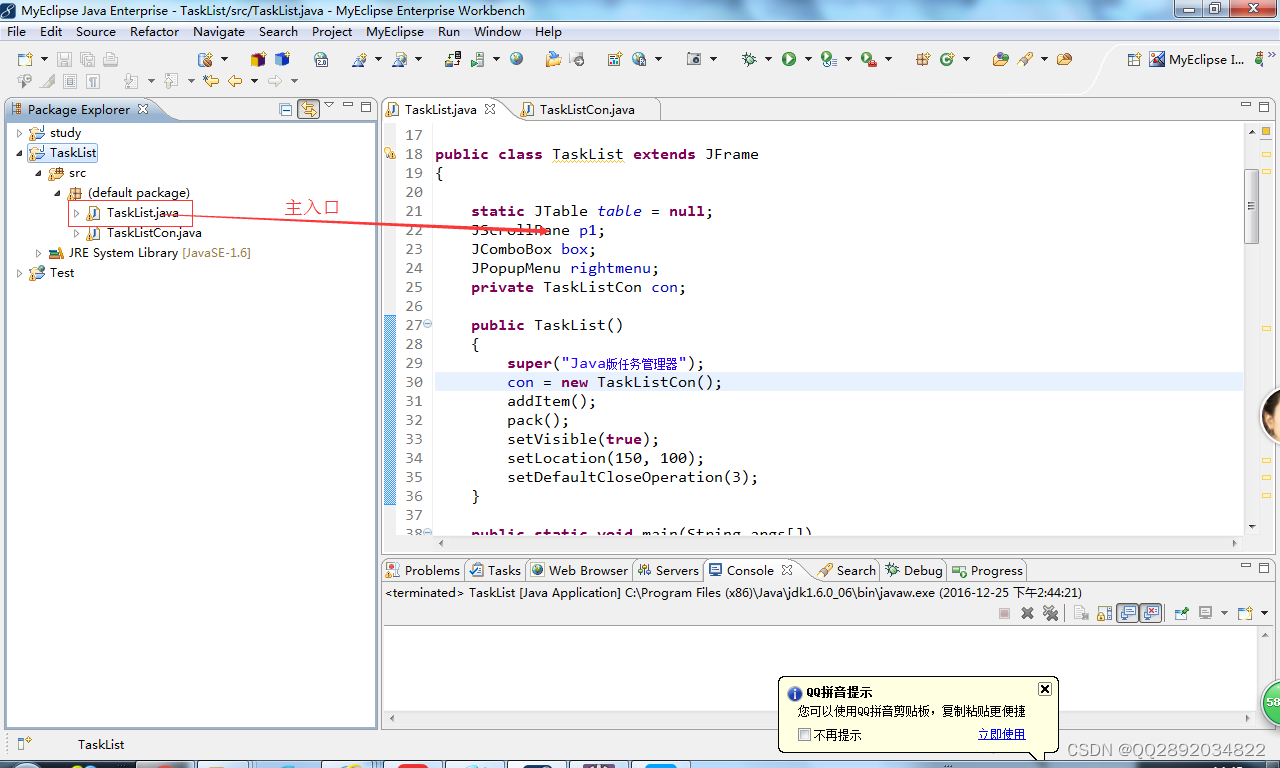Image resolution: width=1280 pixels, height=768 pixels.
Task: Open the Run button dropdown arrow
Action: [807, 60]
